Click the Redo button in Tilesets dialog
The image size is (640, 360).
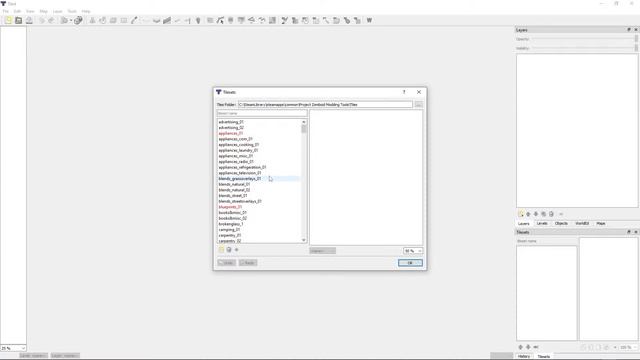point(248,263)
